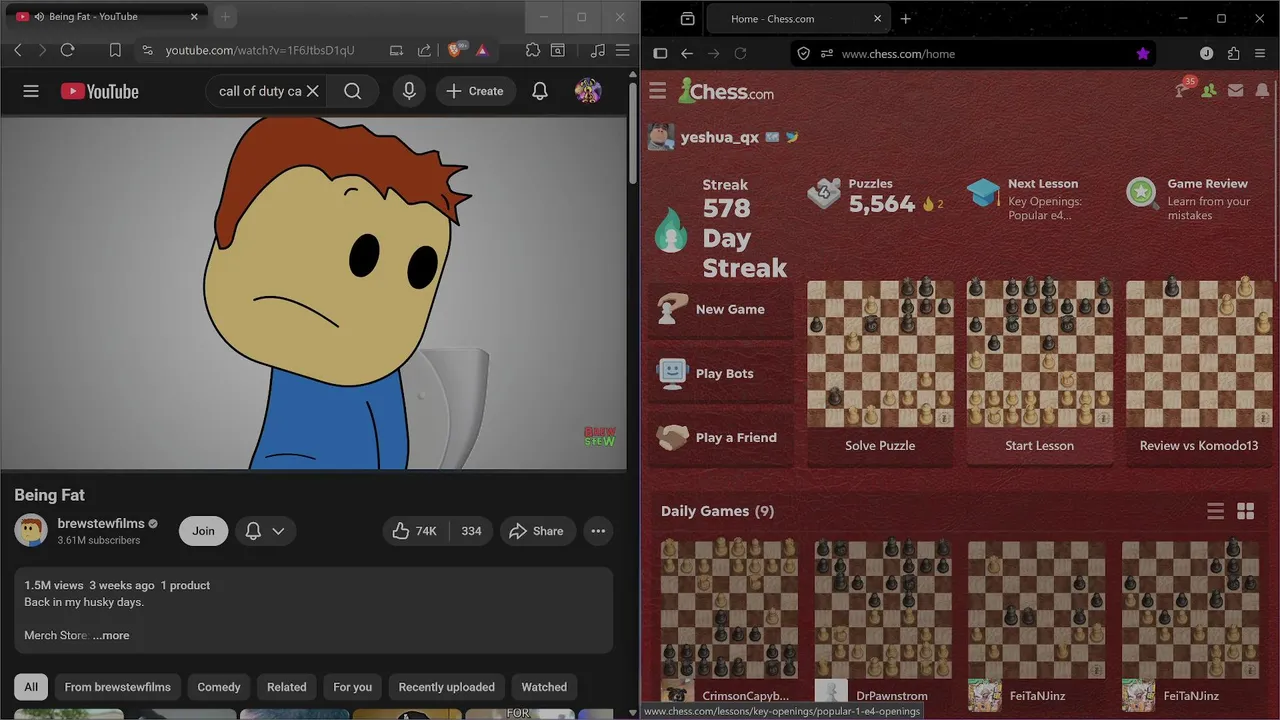Switch Daily Games to list view
The width and height of the screenshot is (1280, 720).
click(1216, 512)
